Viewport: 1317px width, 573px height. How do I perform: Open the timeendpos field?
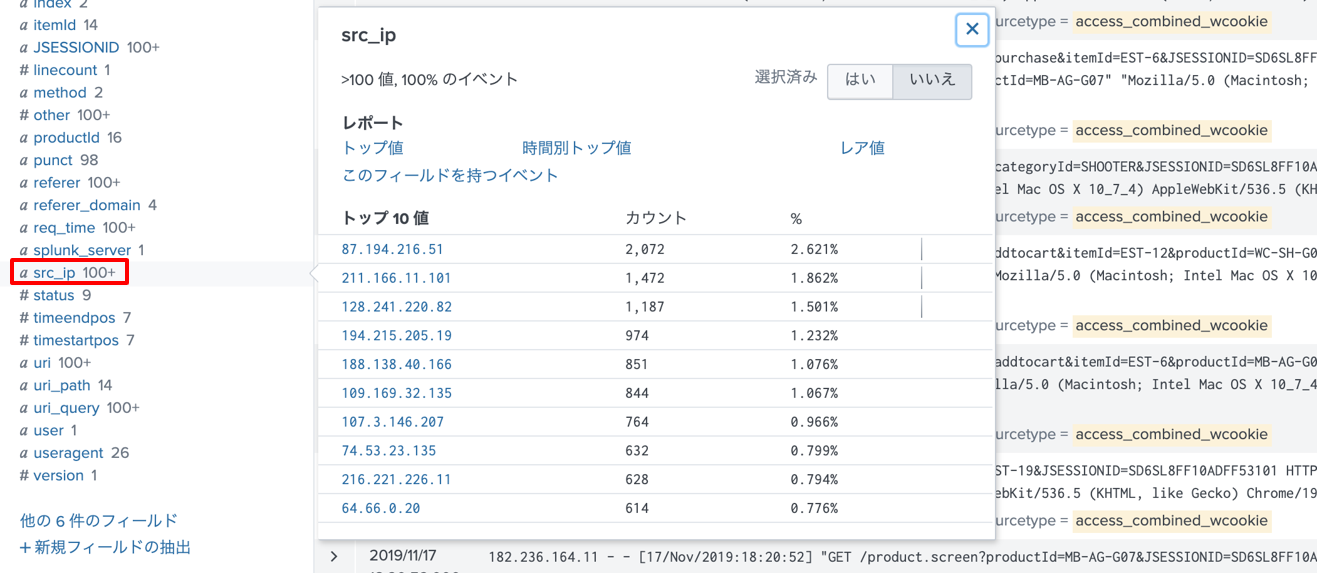(x=75, y=317)
